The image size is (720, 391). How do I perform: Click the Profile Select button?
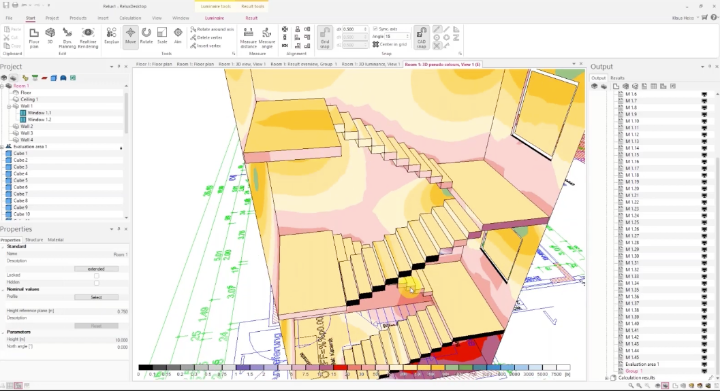tap(96, 297)
